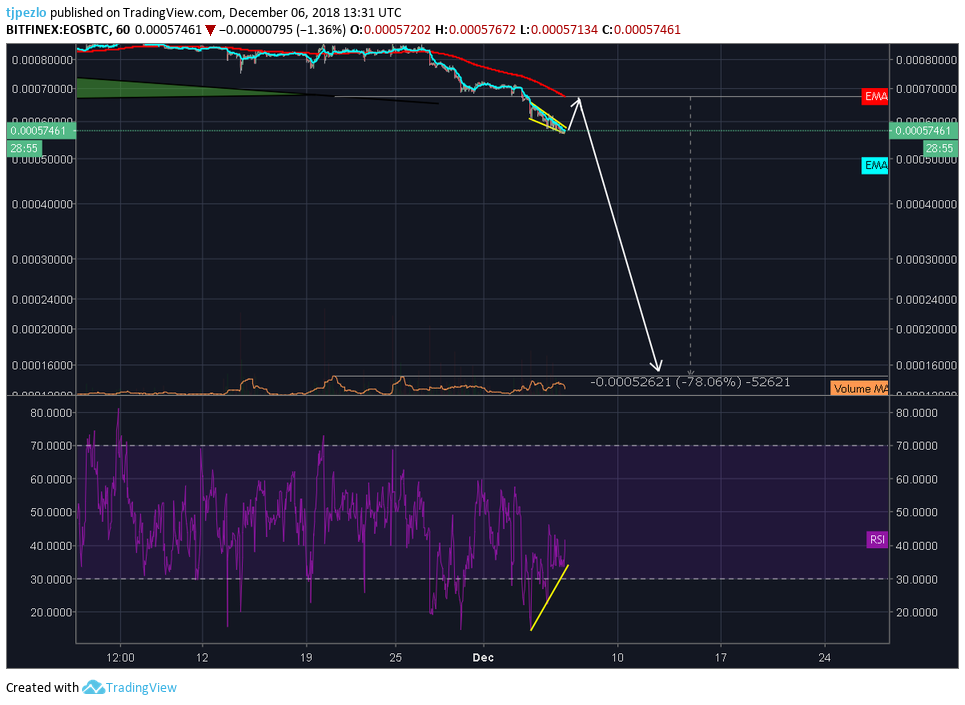Click 0.00016000 on the left price axis
This screenshot has height=705, width=965.
click(42, 365)
